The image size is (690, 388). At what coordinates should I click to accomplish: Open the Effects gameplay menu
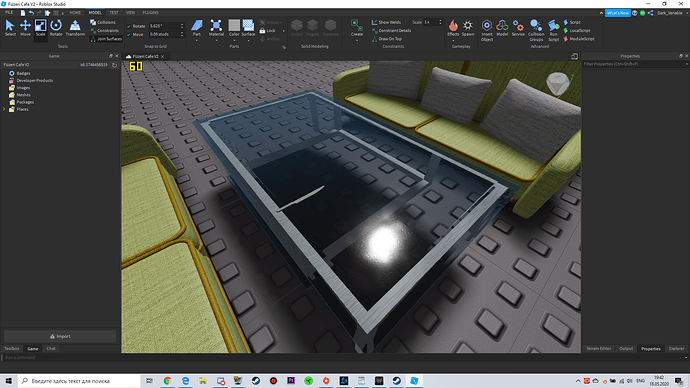[453, 27]
